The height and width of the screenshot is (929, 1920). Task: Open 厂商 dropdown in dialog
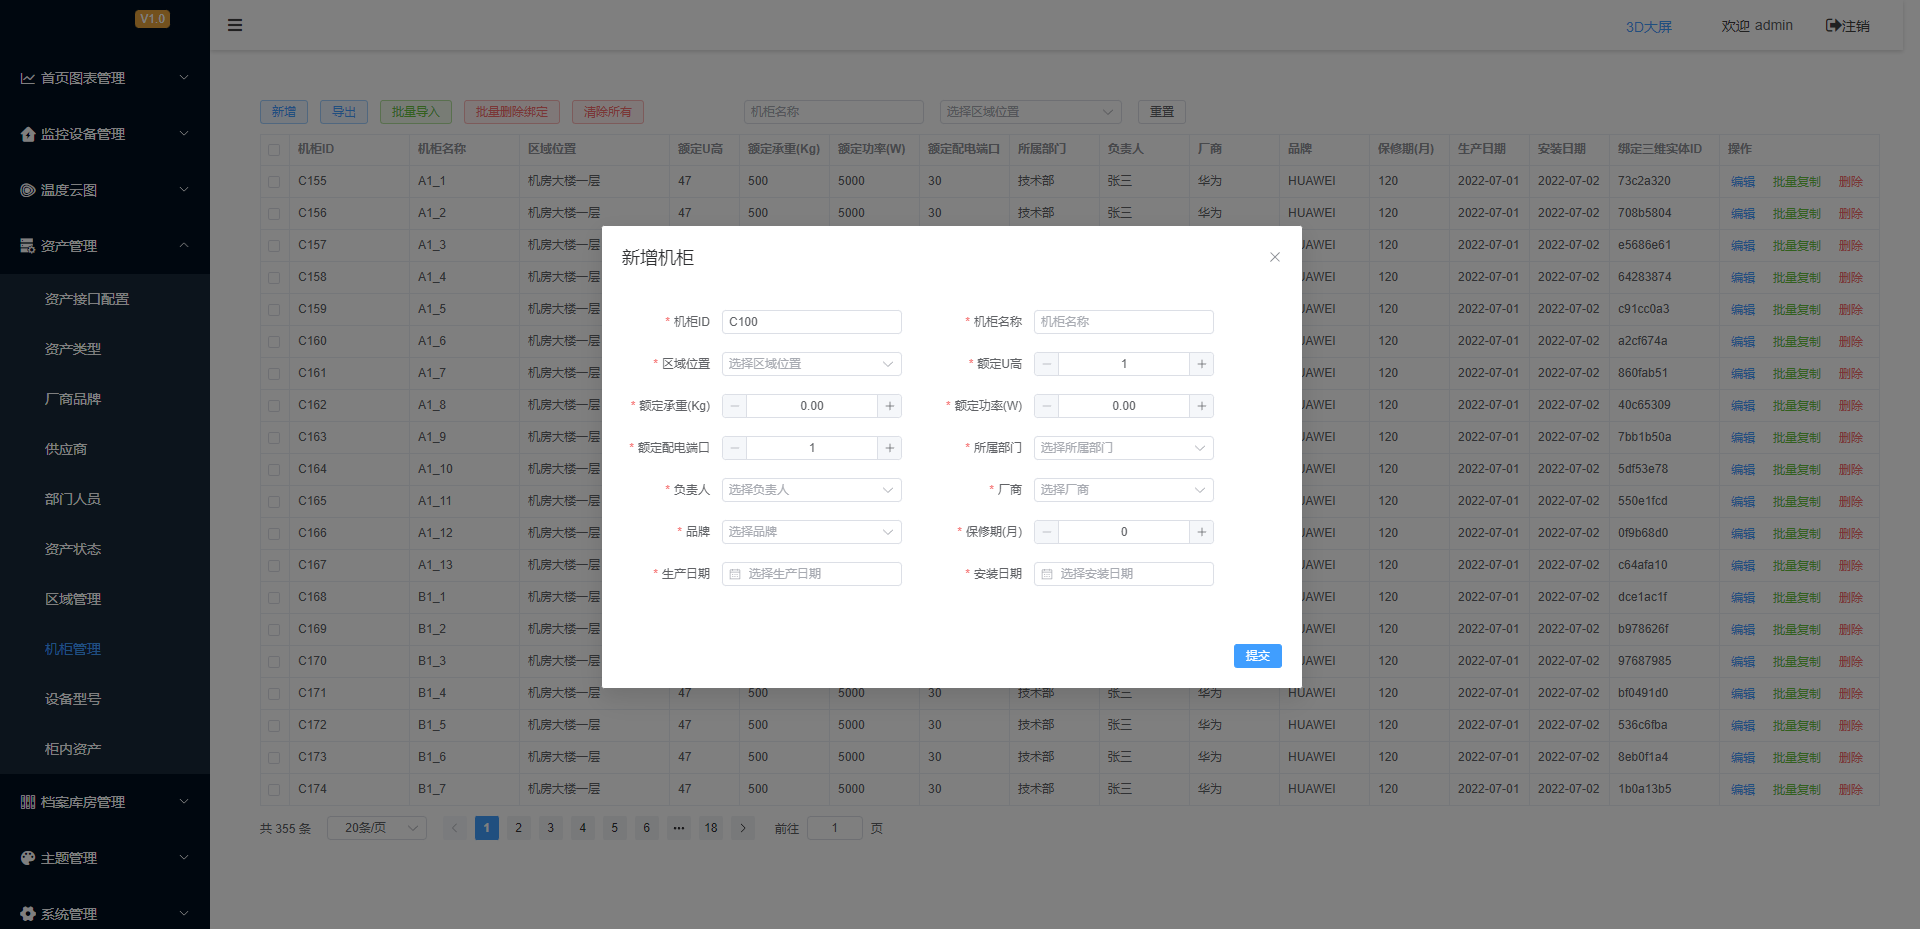point(1124,490)
